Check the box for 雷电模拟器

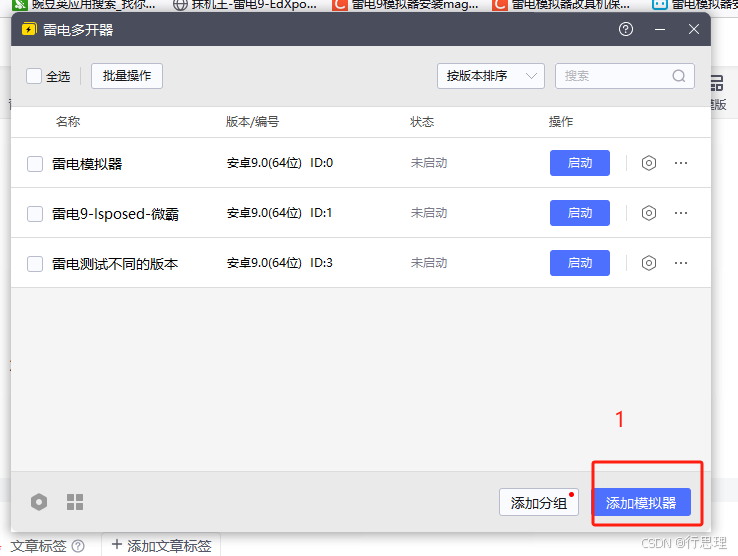[x=35, y=164]
